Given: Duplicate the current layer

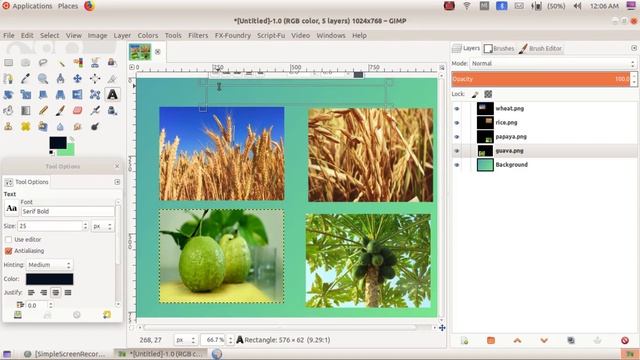Looking at the screenshot, I should pyautogui.click(x=571, y=340).
